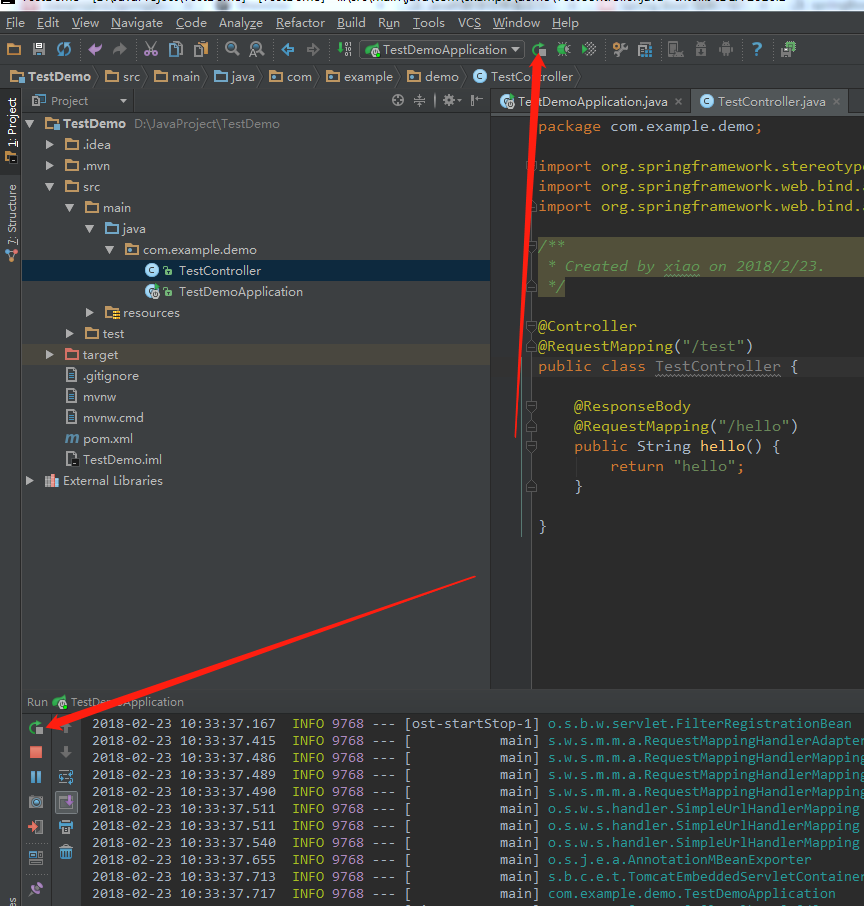Select TestDemoApplication in the project tree
This screenshot has height=906, width=864.
(x=240, y=292)
